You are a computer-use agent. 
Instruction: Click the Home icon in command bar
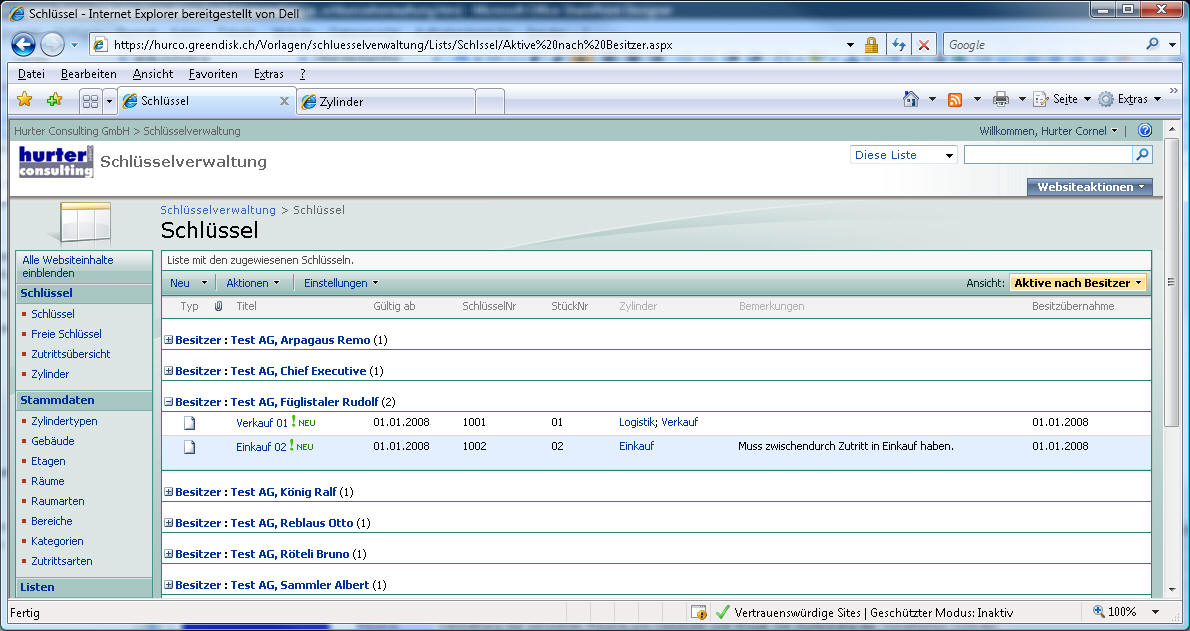[x=911, y=99]
